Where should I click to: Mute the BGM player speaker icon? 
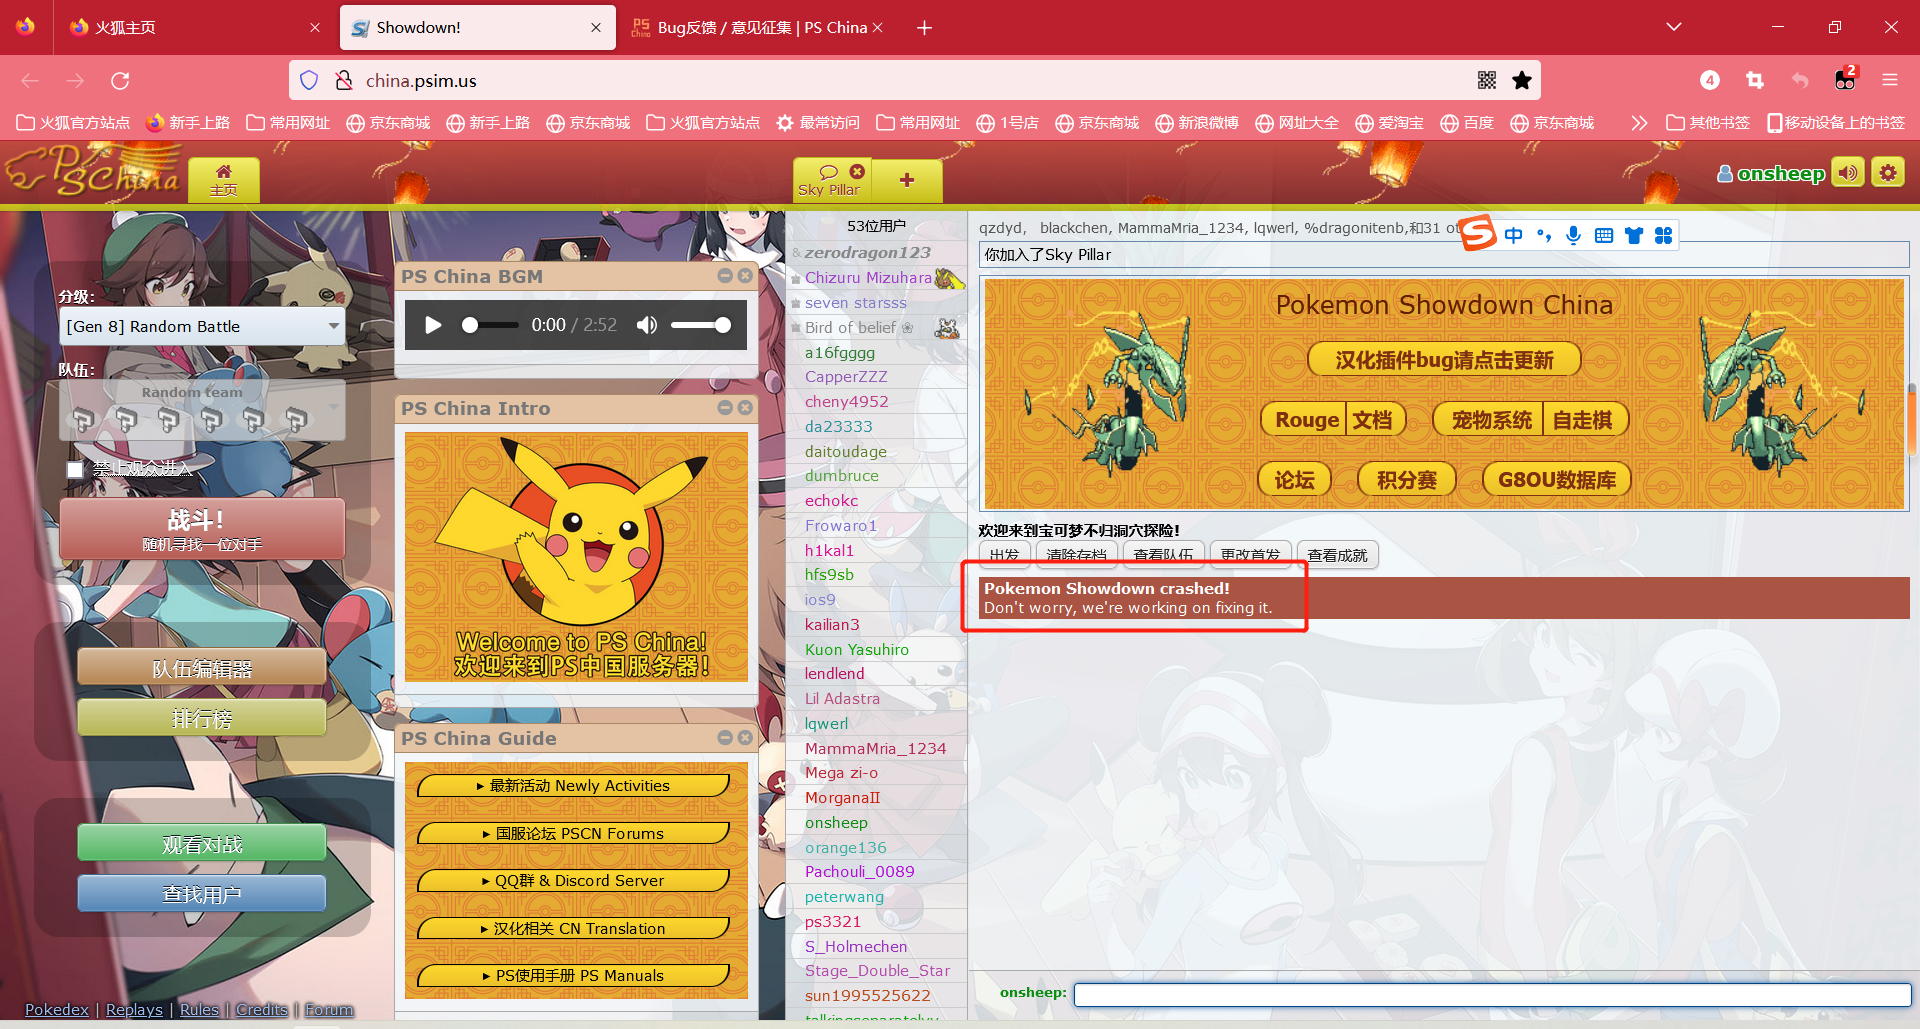point(647,325)
